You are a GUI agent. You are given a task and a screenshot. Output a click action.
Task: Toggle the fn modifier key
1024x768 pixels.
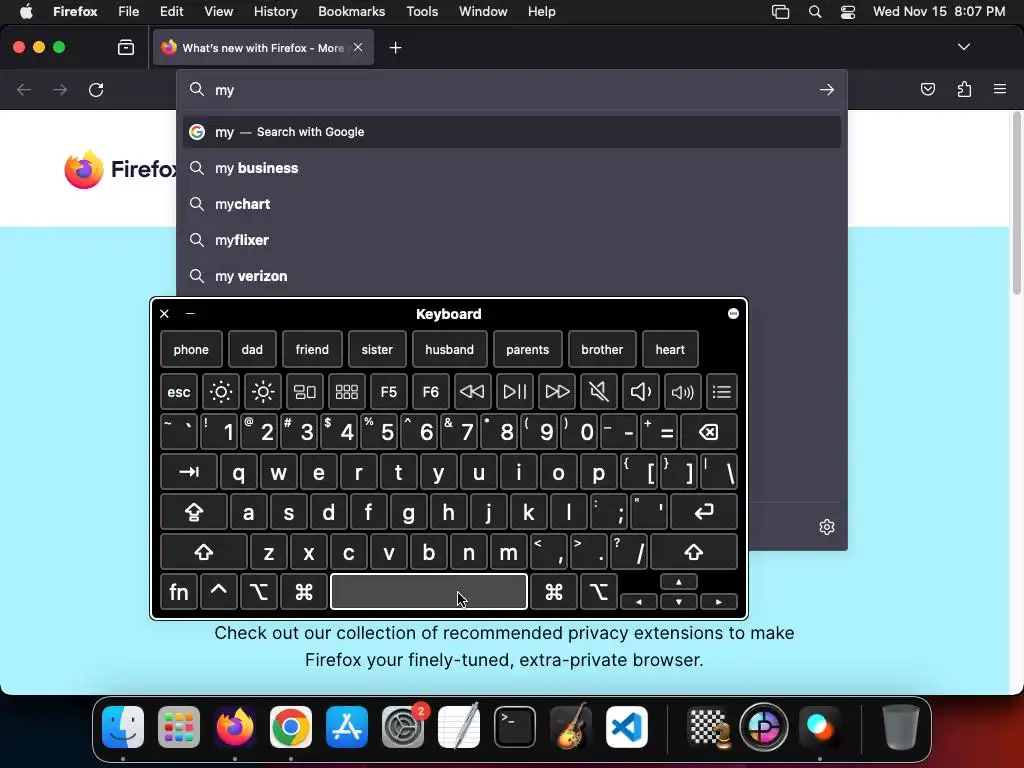pyautogui.click(x=179, y=592)
